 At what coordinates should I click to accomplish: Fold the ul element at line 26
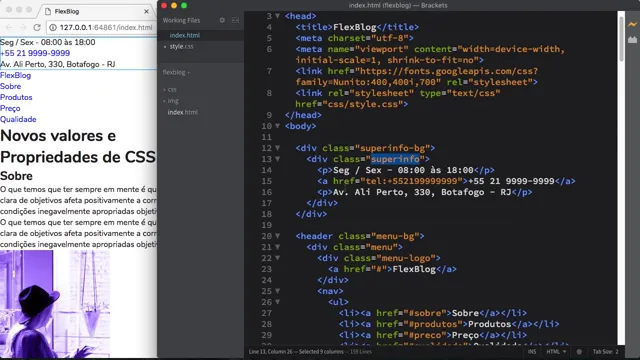[278, 302]
